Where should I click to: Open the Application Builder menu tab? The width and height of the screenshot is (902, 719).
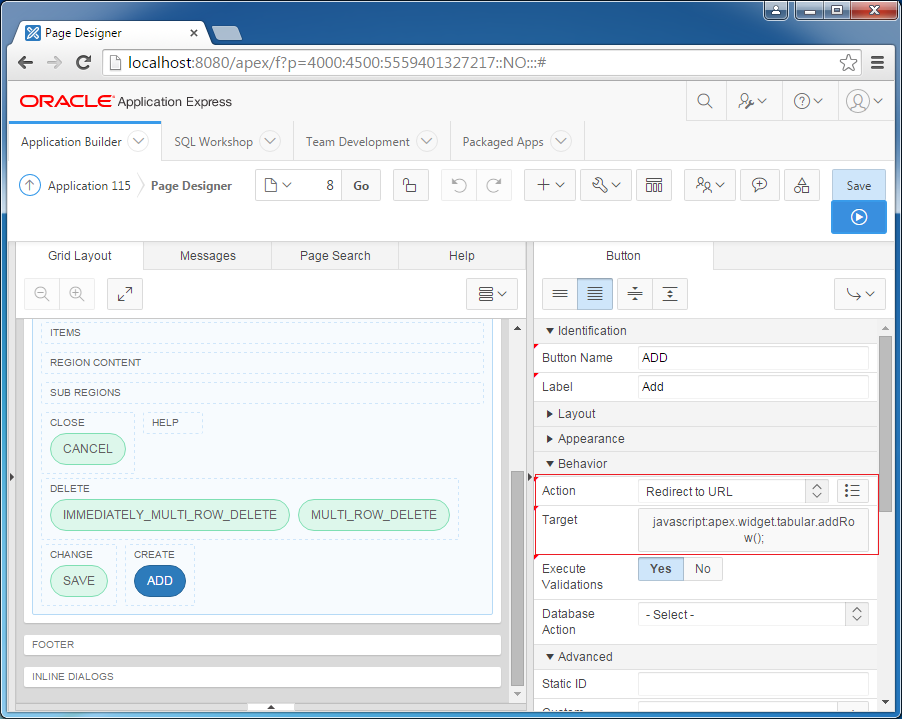click(71, 141)
